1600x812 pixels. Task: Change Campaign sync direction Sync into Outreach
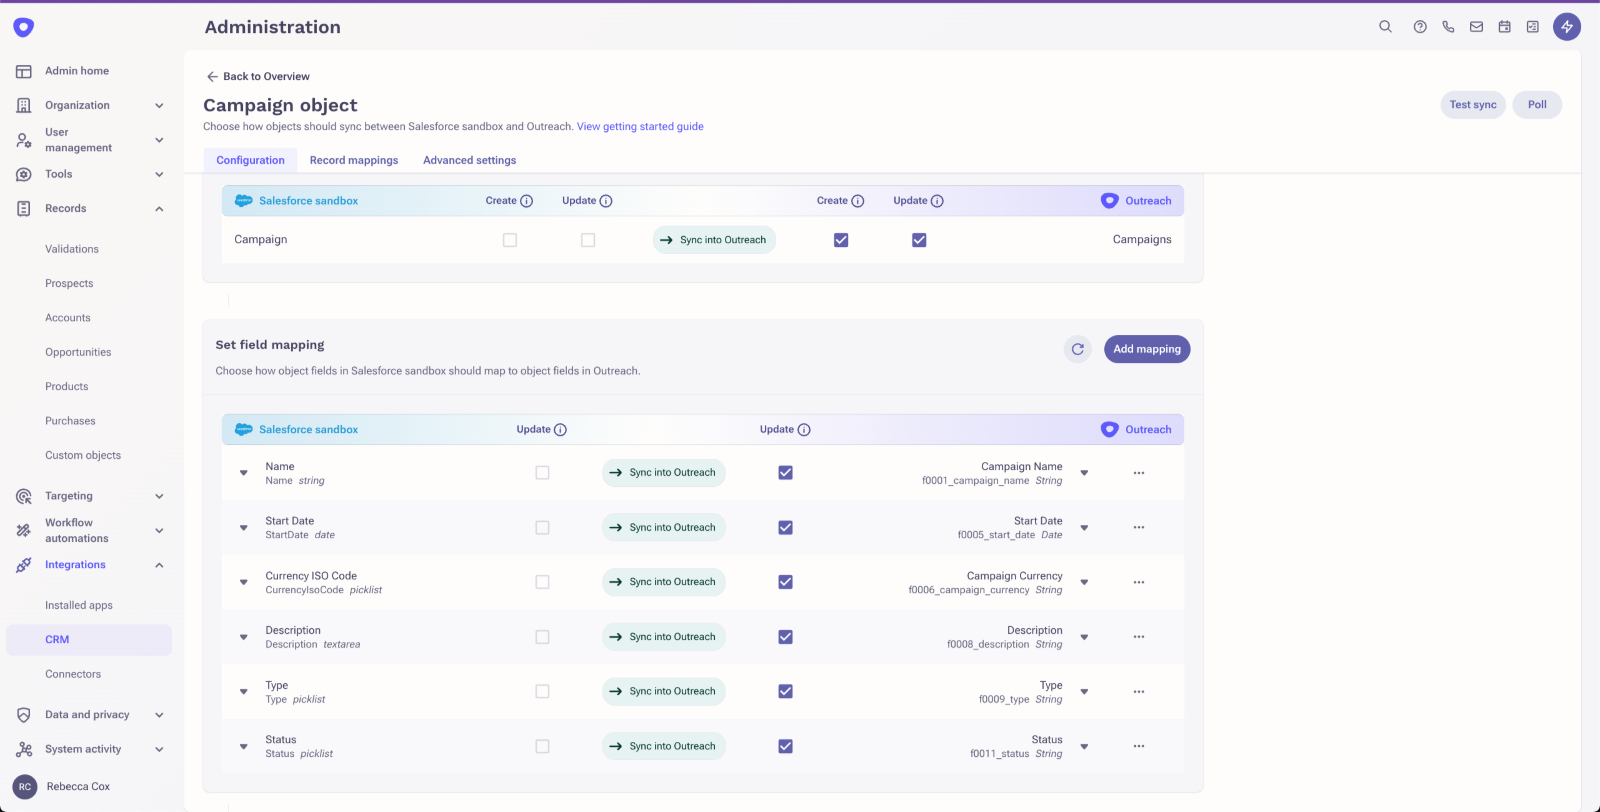[x=714, y=240]
